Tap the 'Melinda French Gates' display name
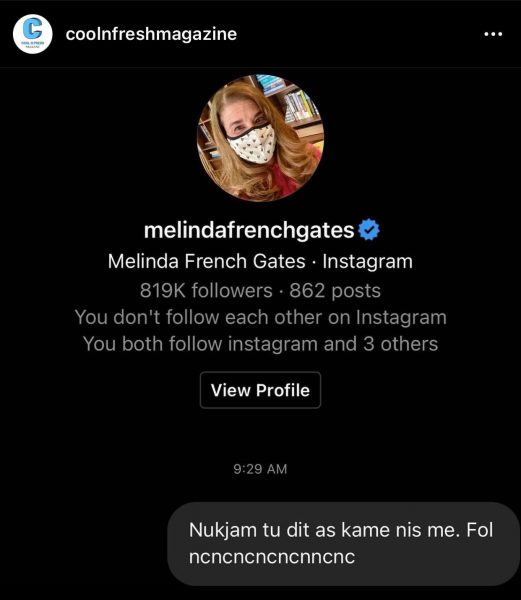521x600 pixels. coord(207,262)
